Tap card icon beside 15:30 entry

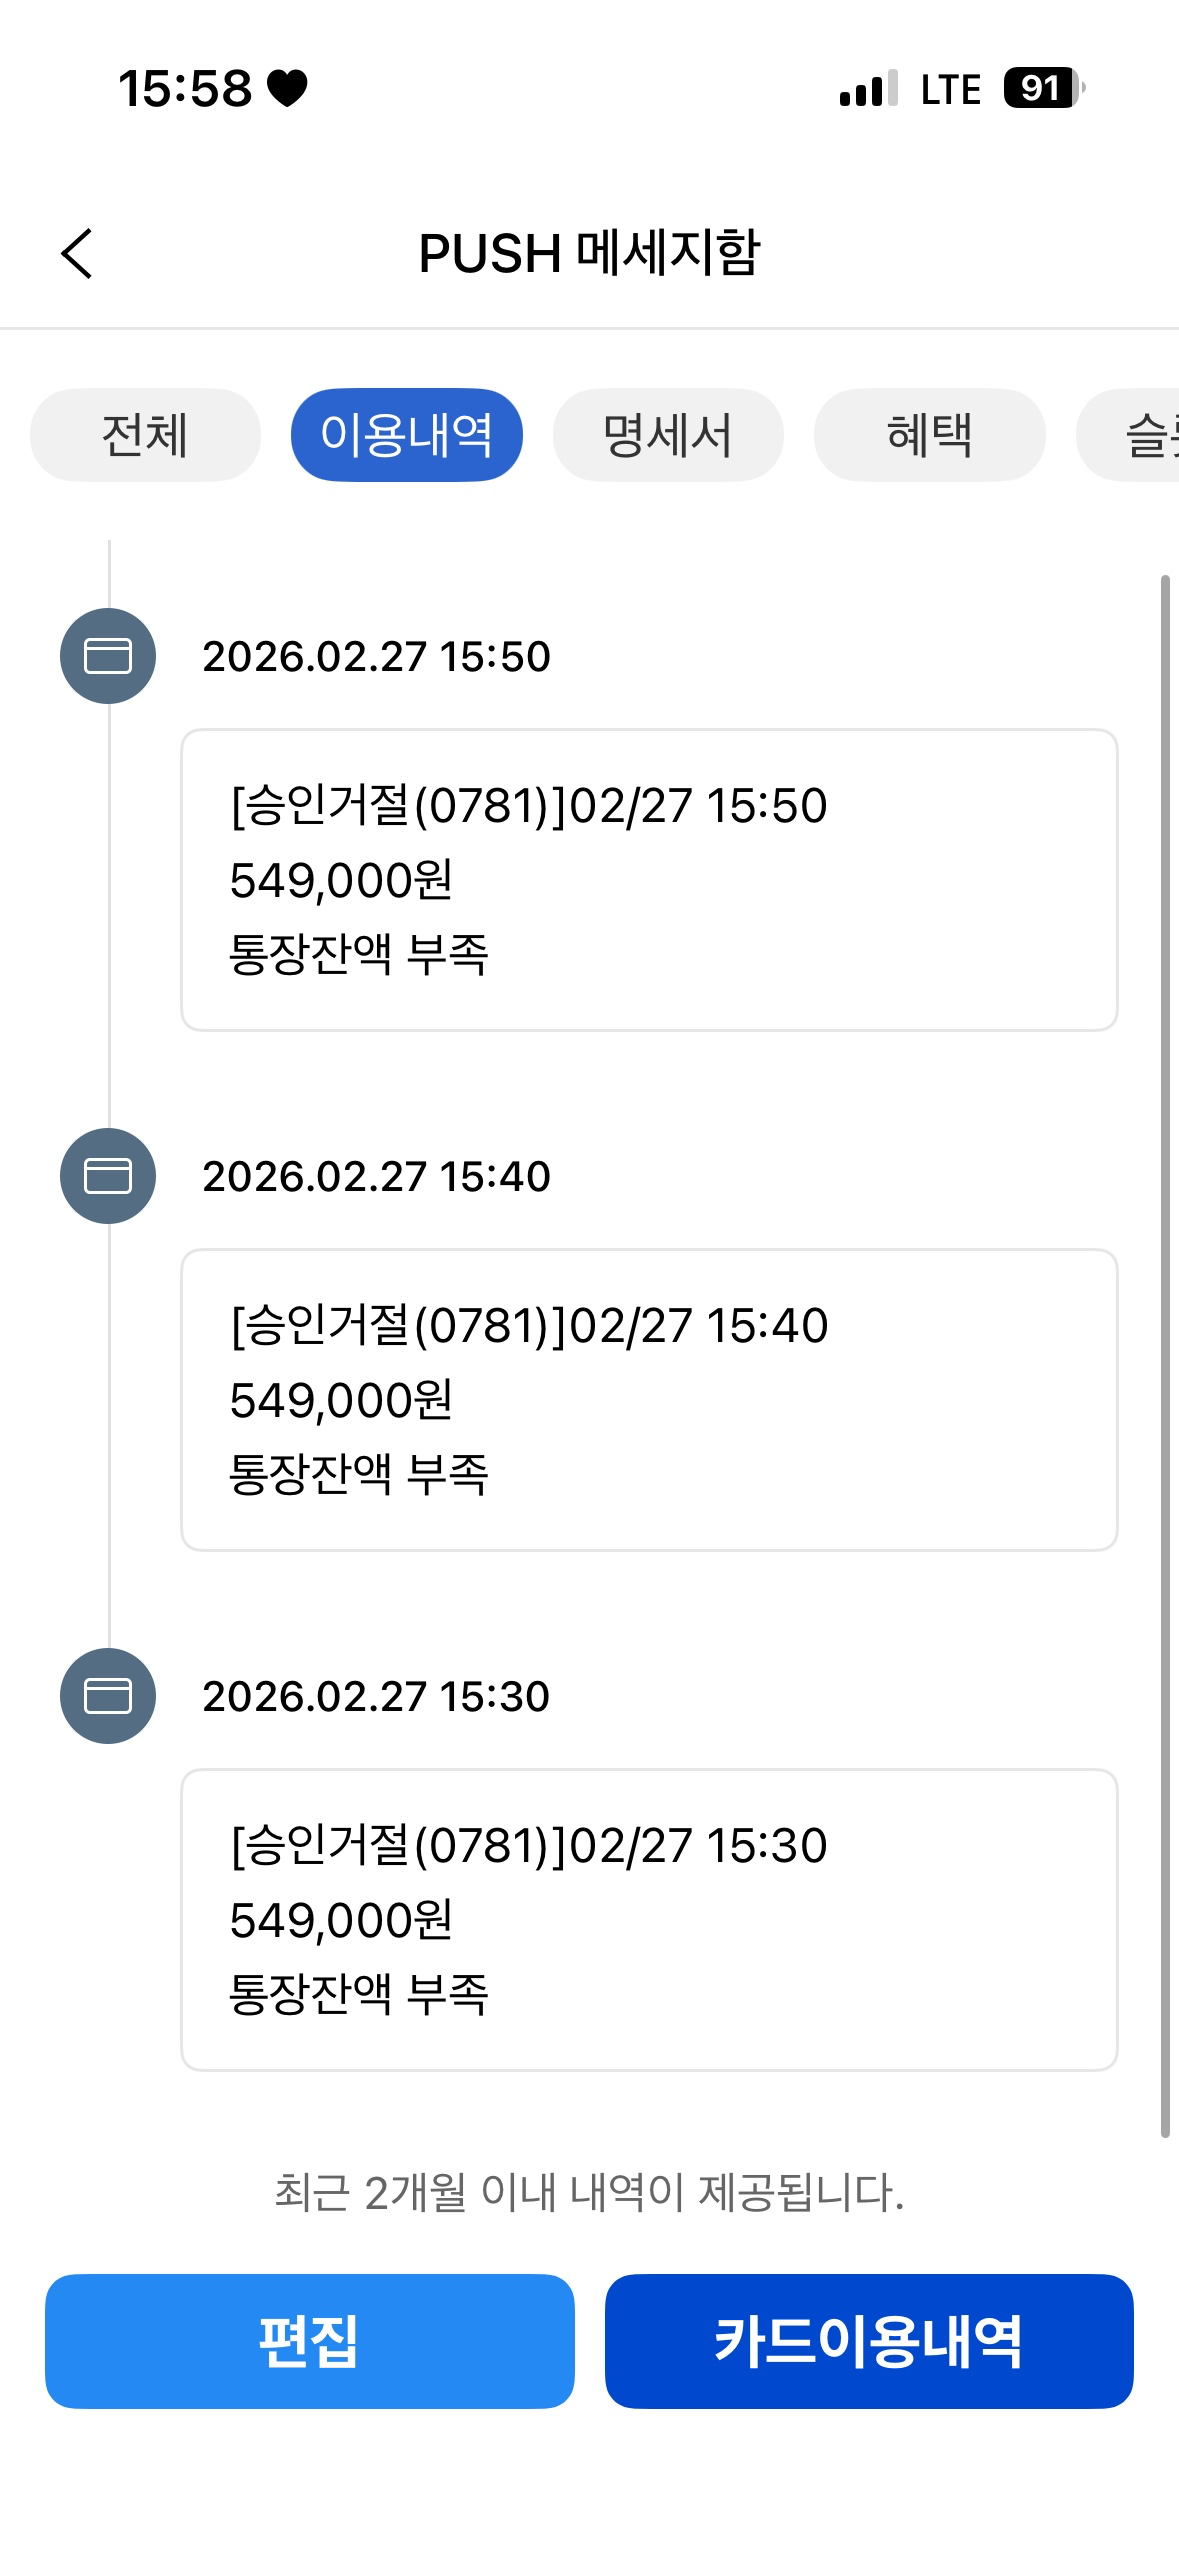tap(108, 1696)
